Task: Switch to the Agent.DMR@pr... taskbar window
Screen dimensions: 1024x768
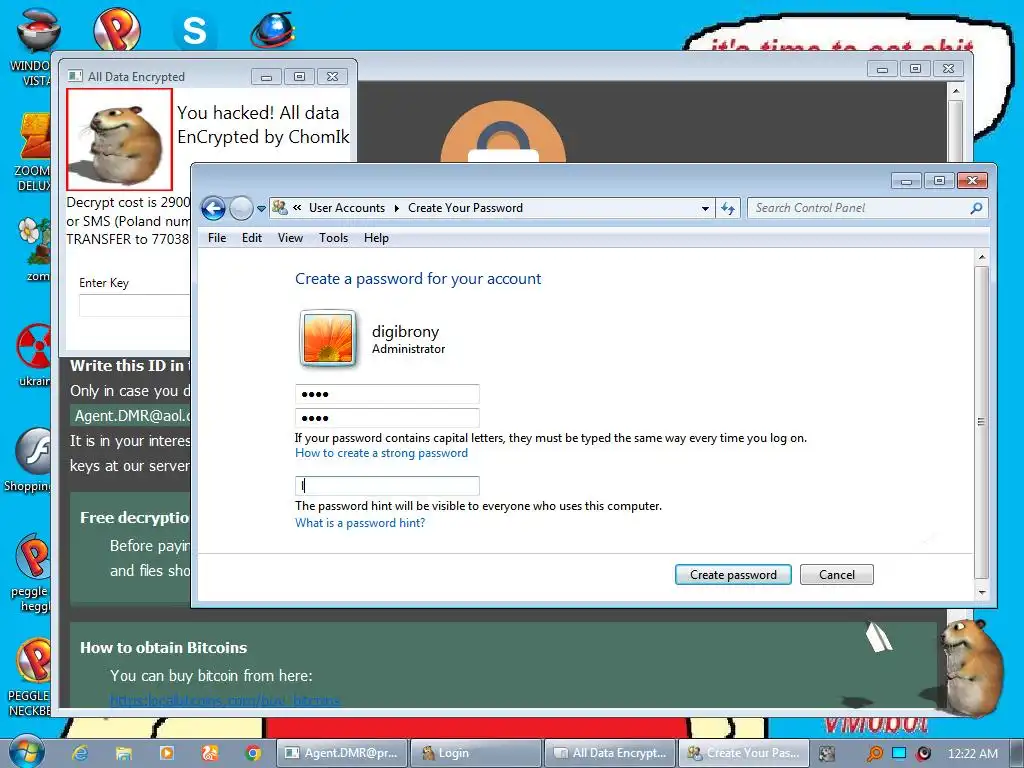Action: point(342,753)
